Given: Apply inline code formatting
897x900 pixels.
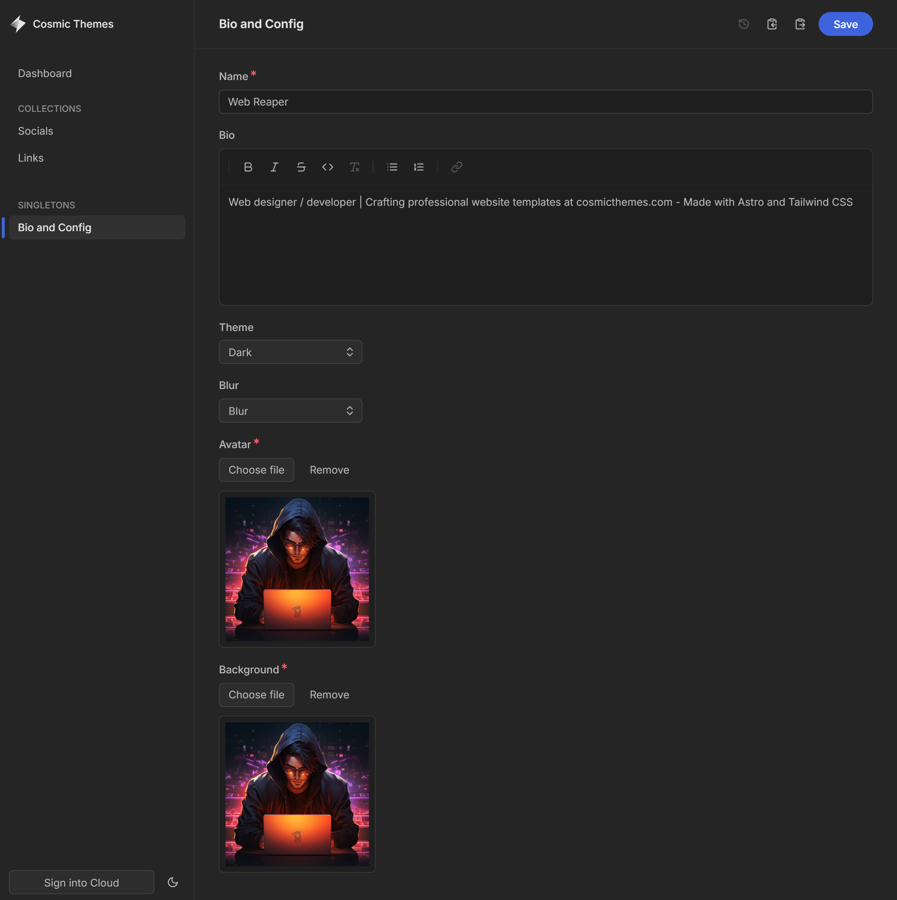Looking at the screenshot, I should click(328, 167).
